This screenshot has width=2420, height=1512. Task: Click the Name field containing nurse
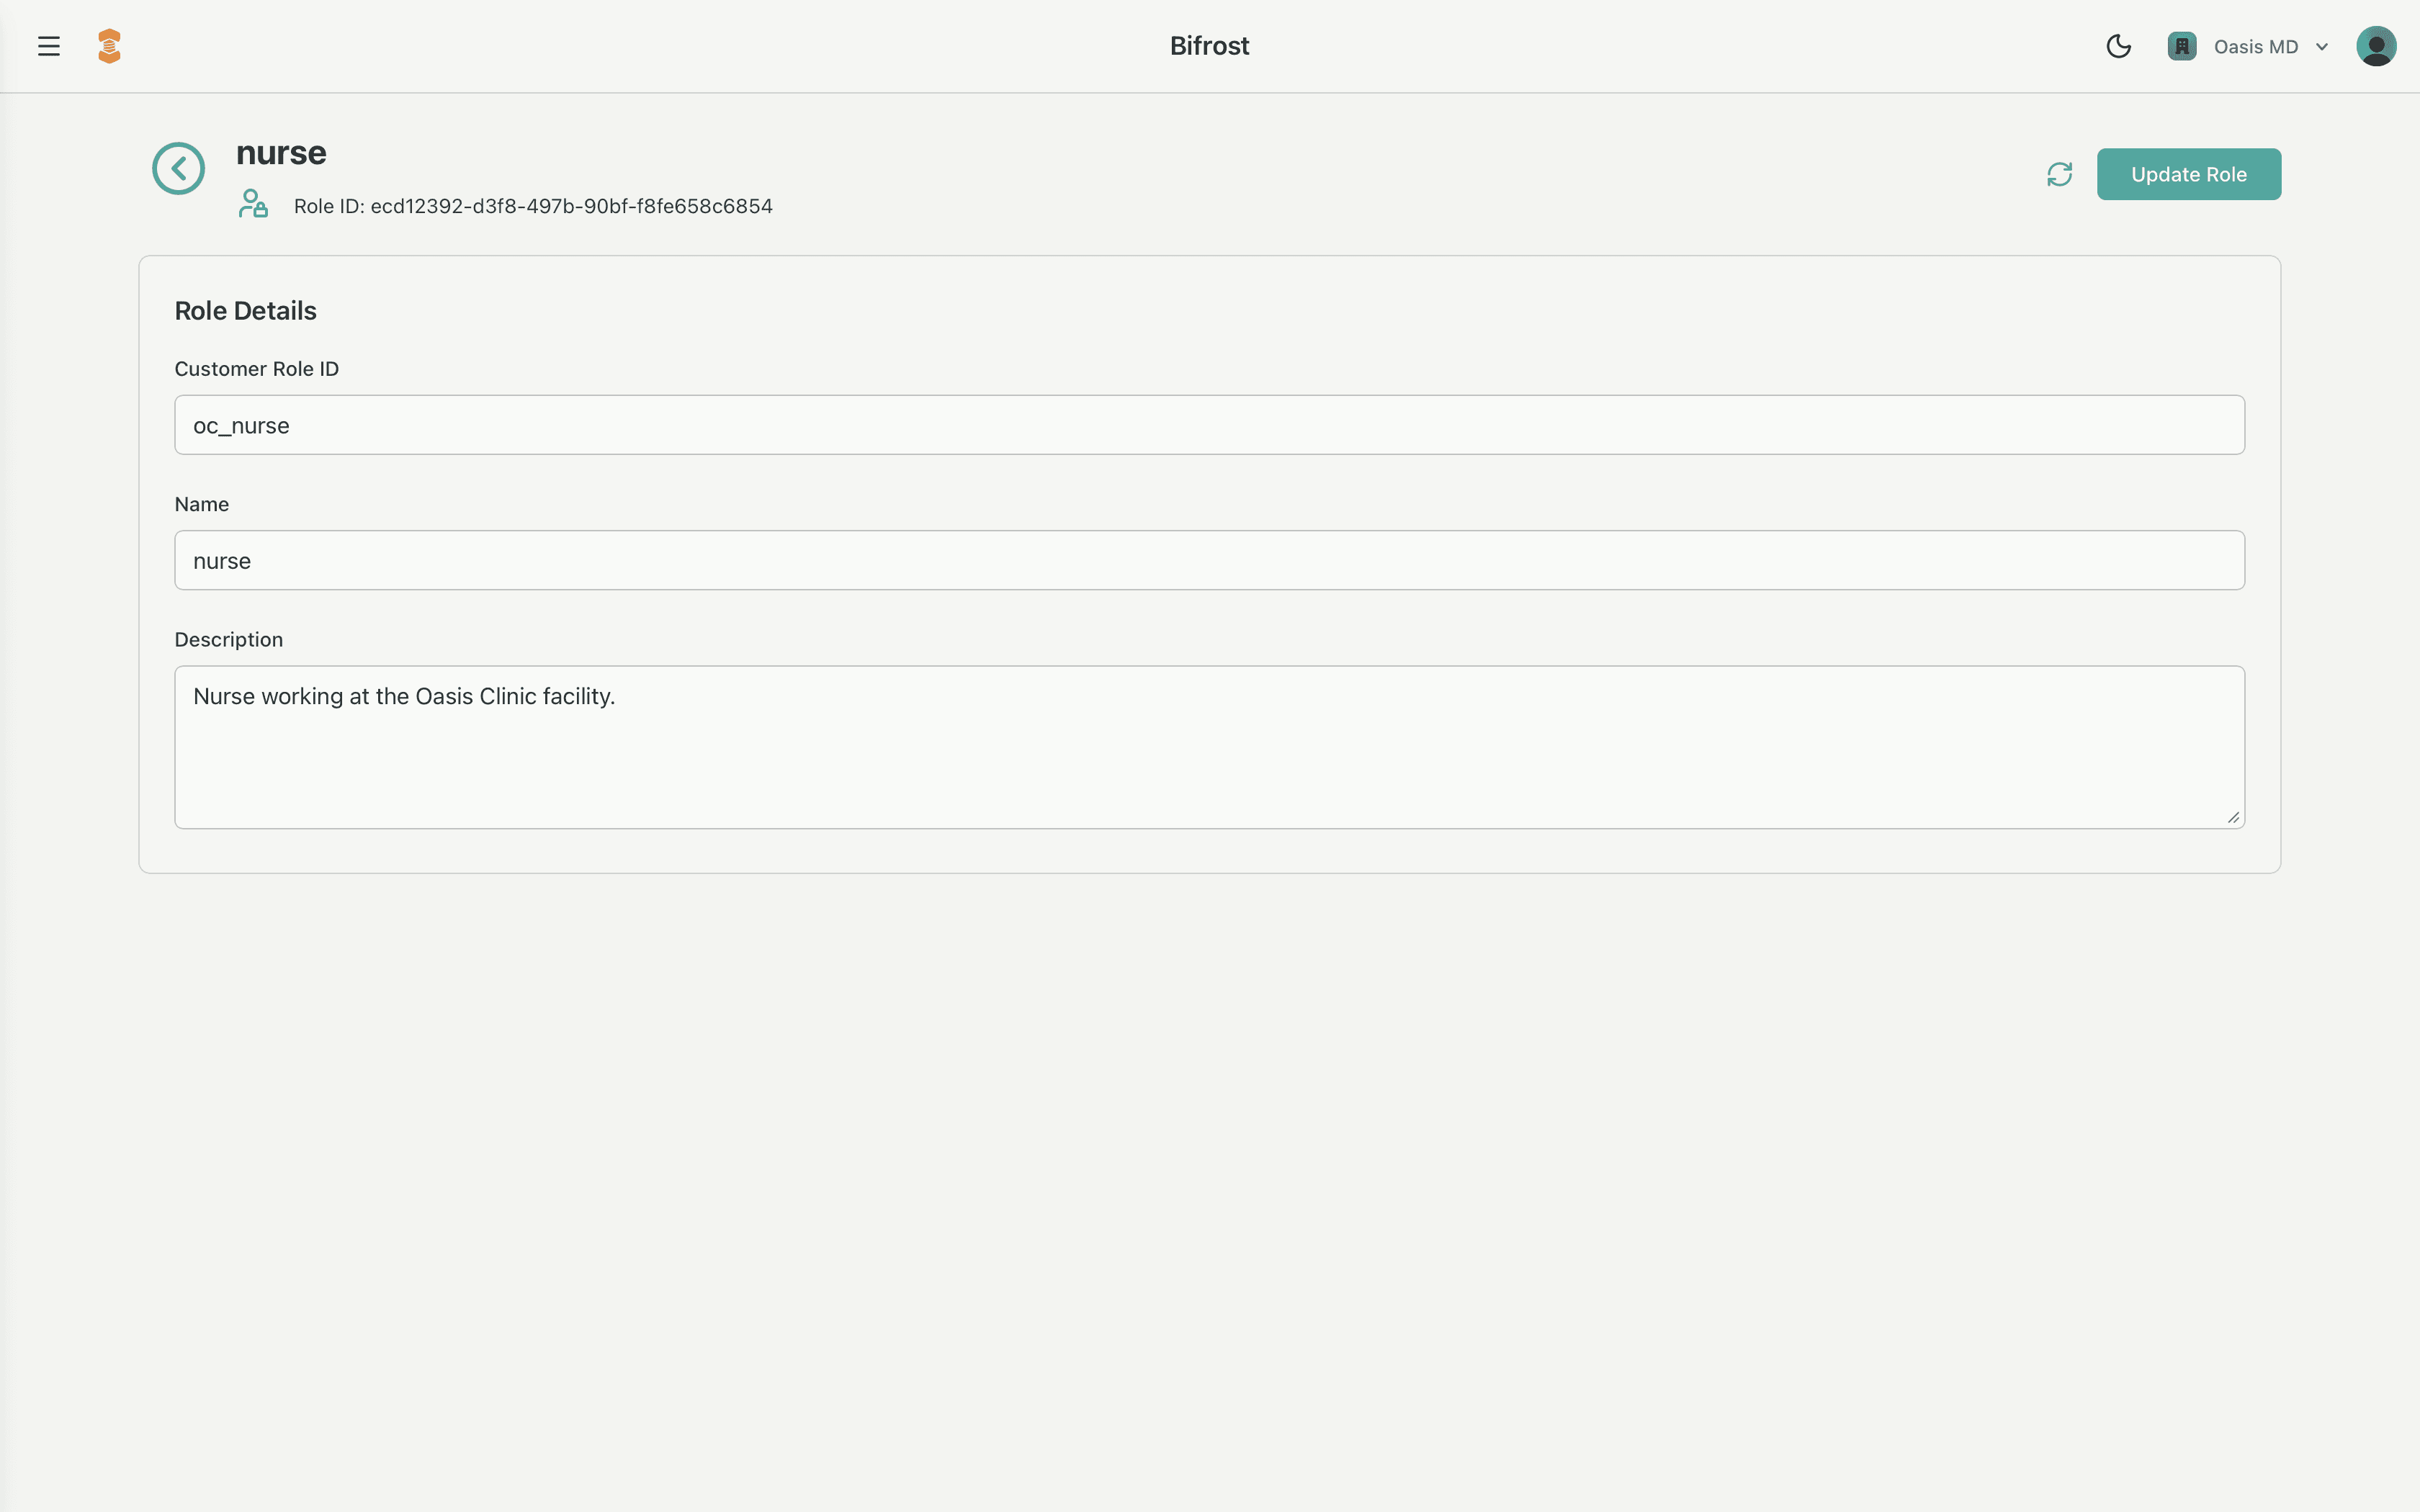(1209, 560)
